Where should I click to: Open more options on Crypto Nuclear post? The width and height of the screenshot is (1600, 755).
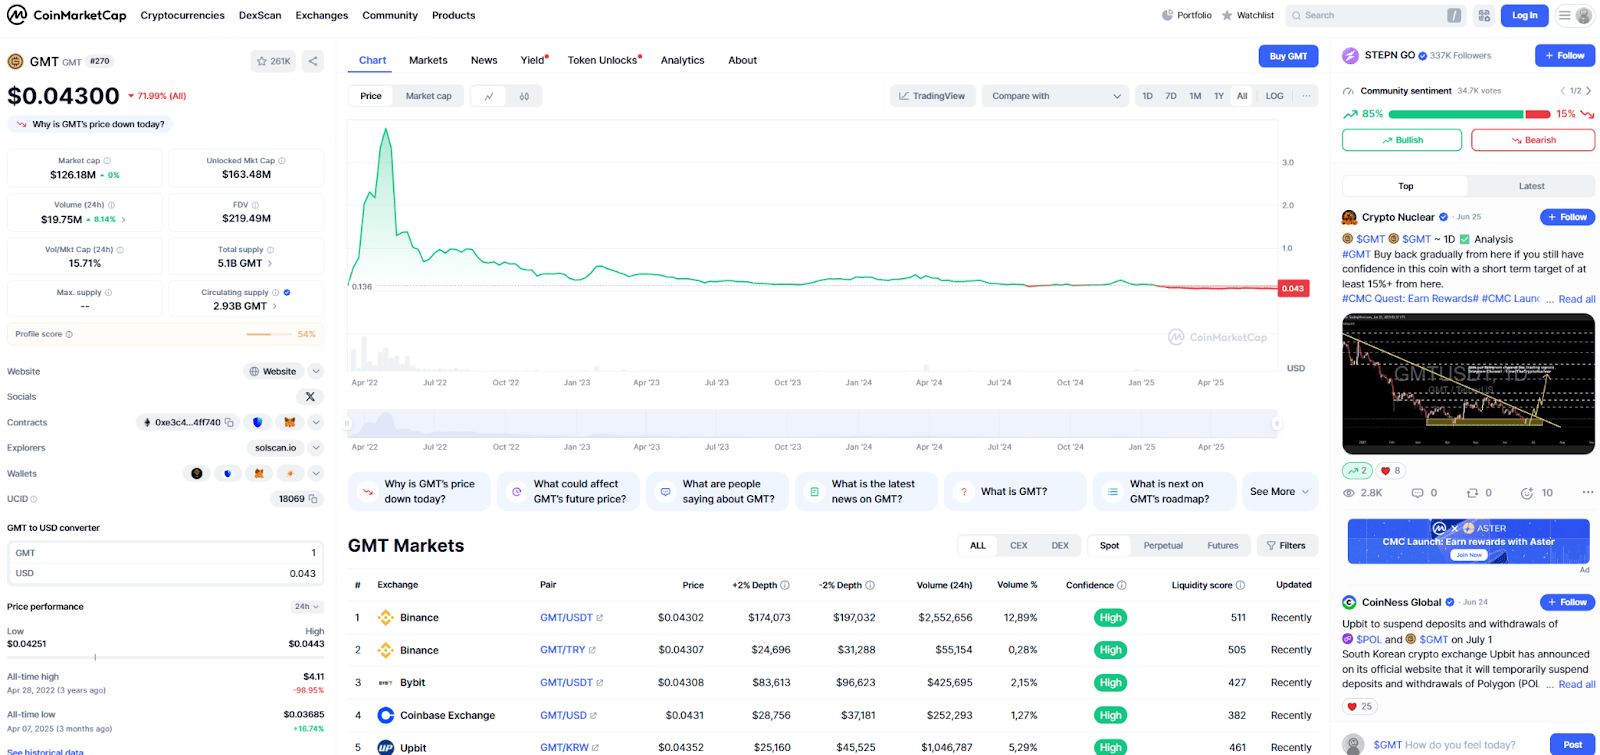1587,492
